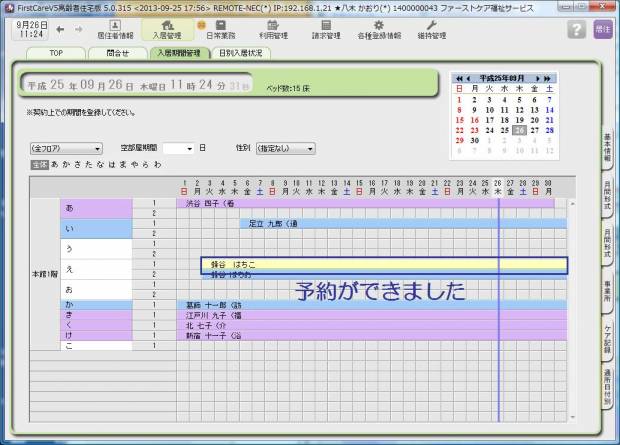Click the yellow help question mark icon
The width and height of the screenshot is (620, 445).
(576, 30)
